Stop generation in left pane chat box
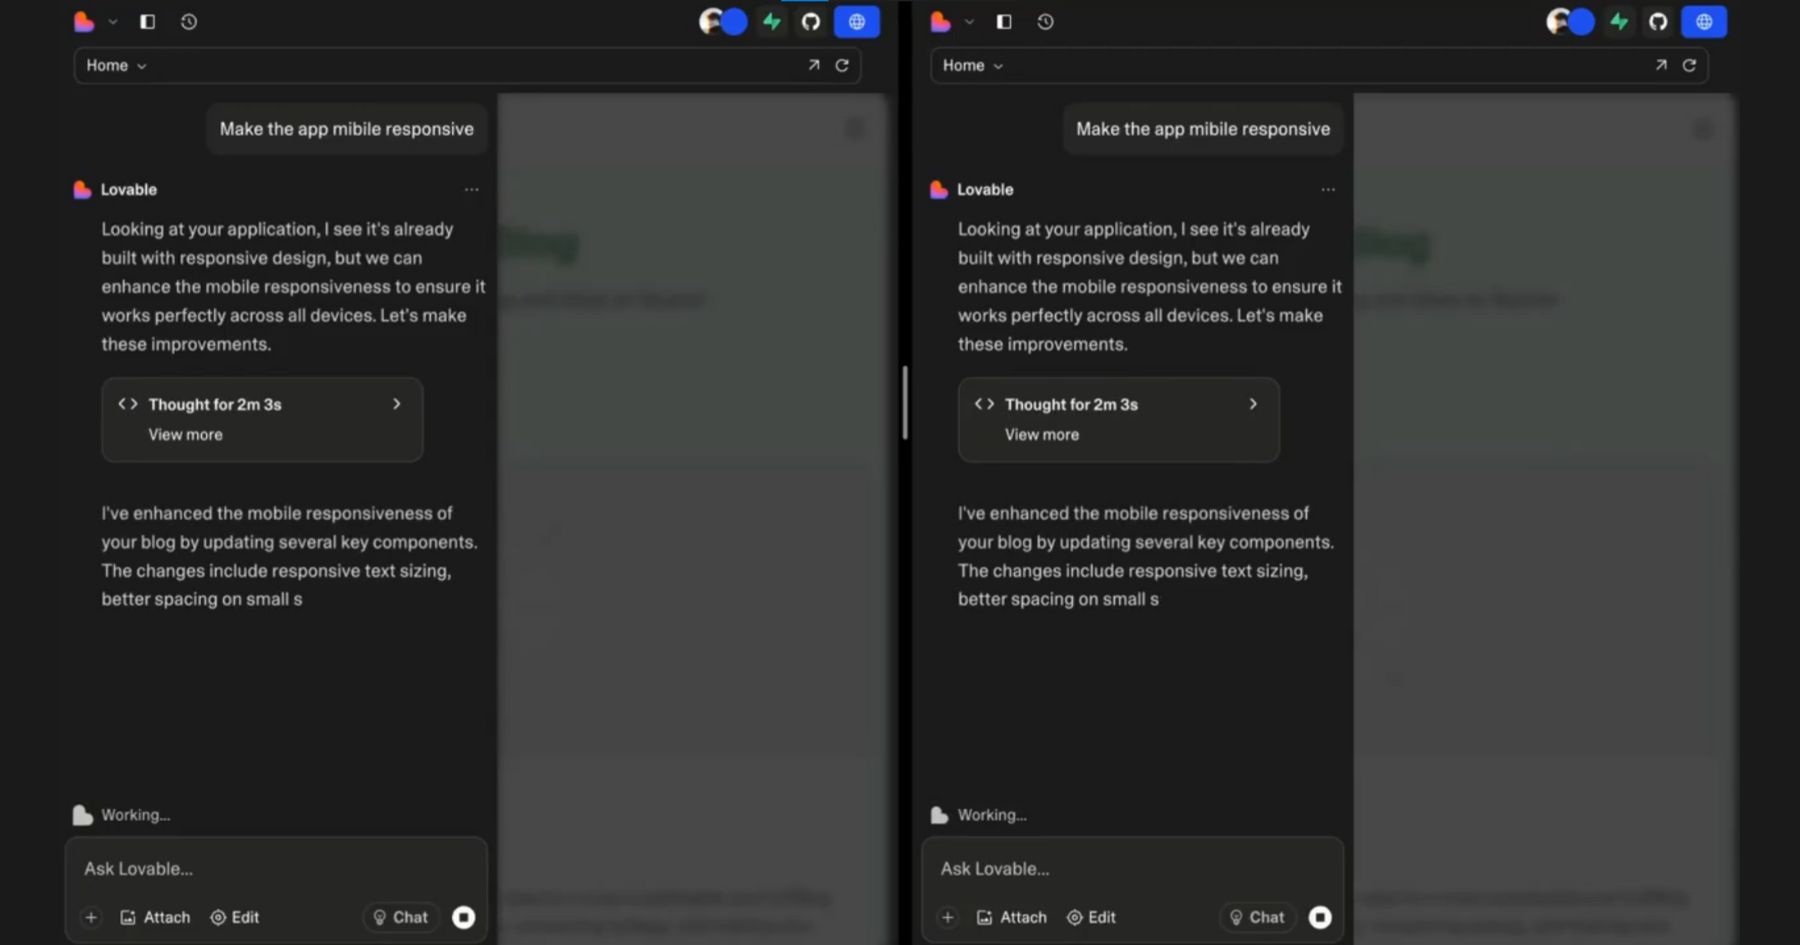 click(463, 917)
